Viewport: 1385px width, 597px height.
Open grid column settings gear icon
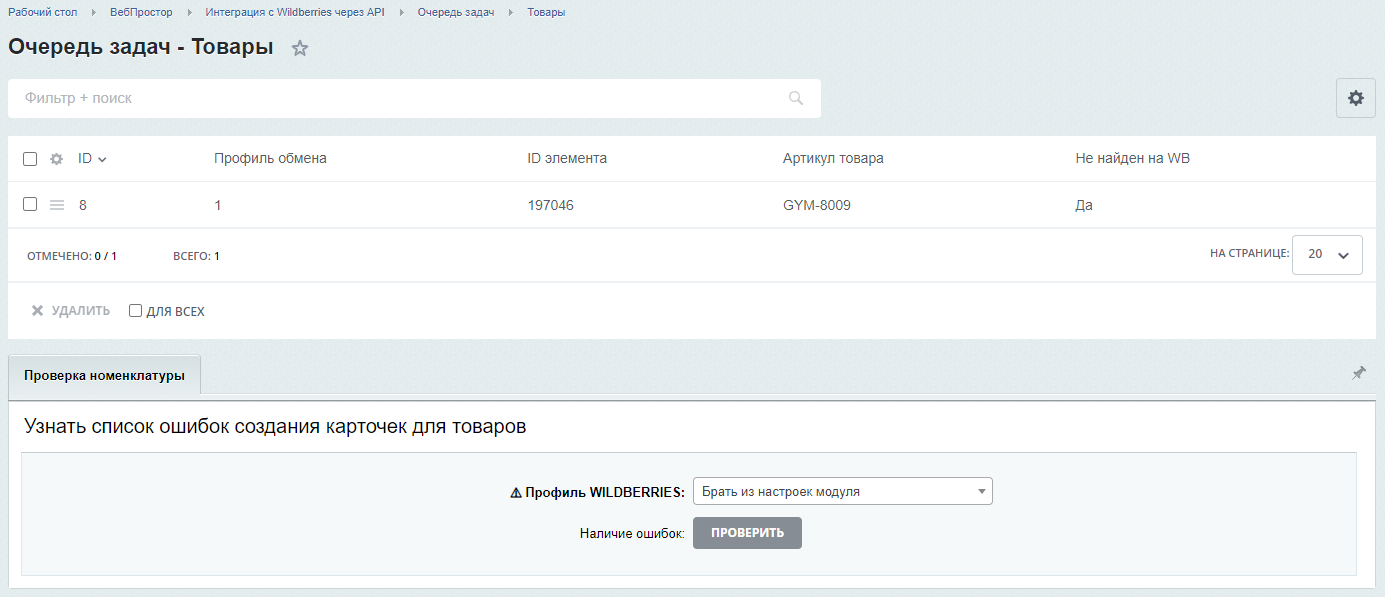(57, 159)
